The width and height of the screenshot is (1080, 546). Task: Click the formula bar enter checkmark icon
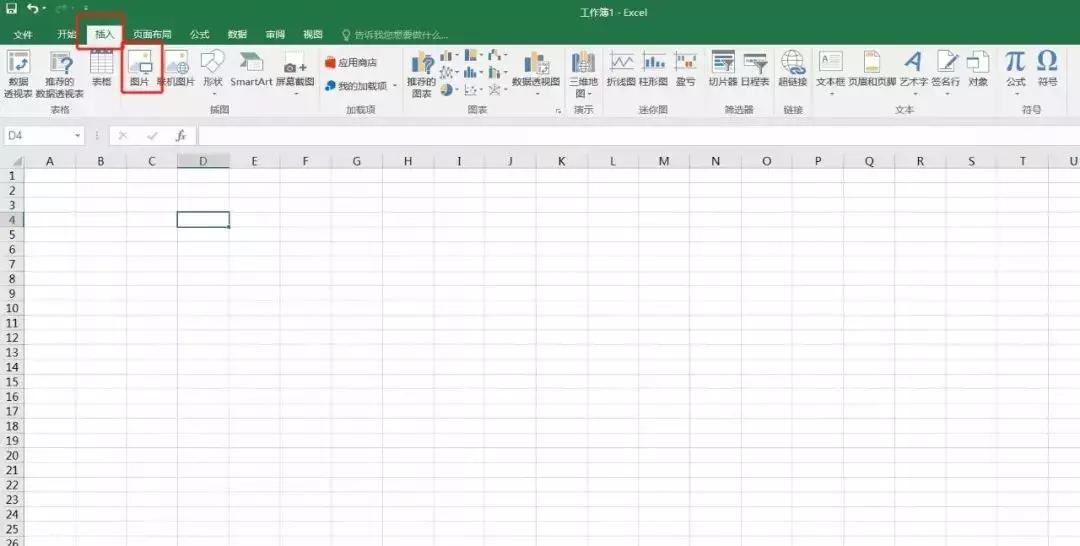tap(152, 136)
